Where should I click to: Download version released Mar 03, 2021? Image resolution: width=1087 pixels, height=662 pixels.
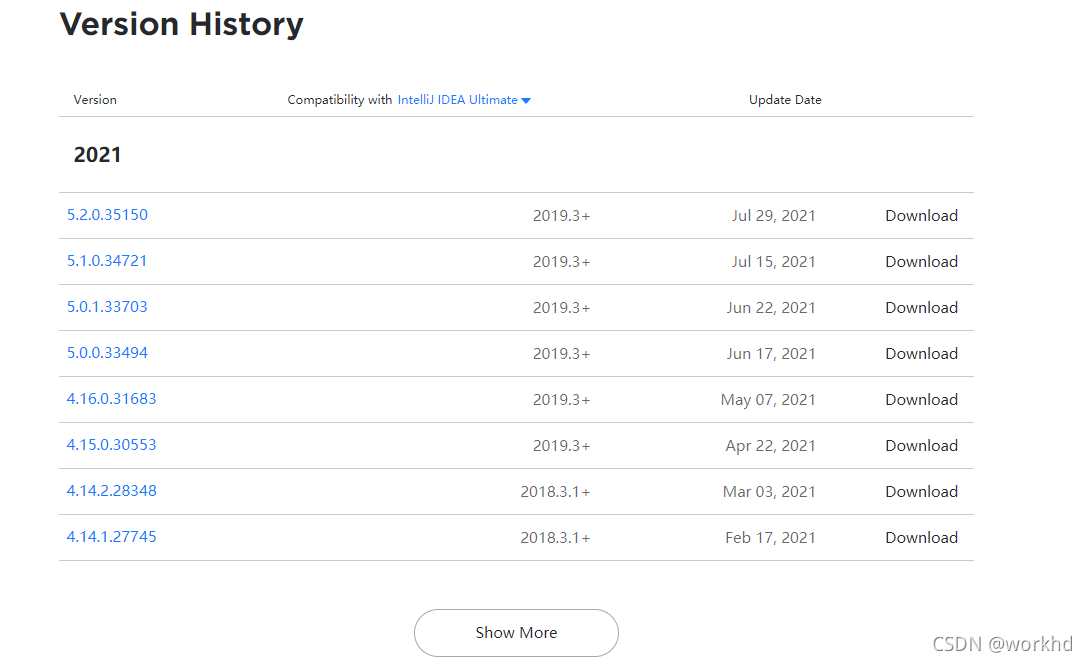click(921, 491)
